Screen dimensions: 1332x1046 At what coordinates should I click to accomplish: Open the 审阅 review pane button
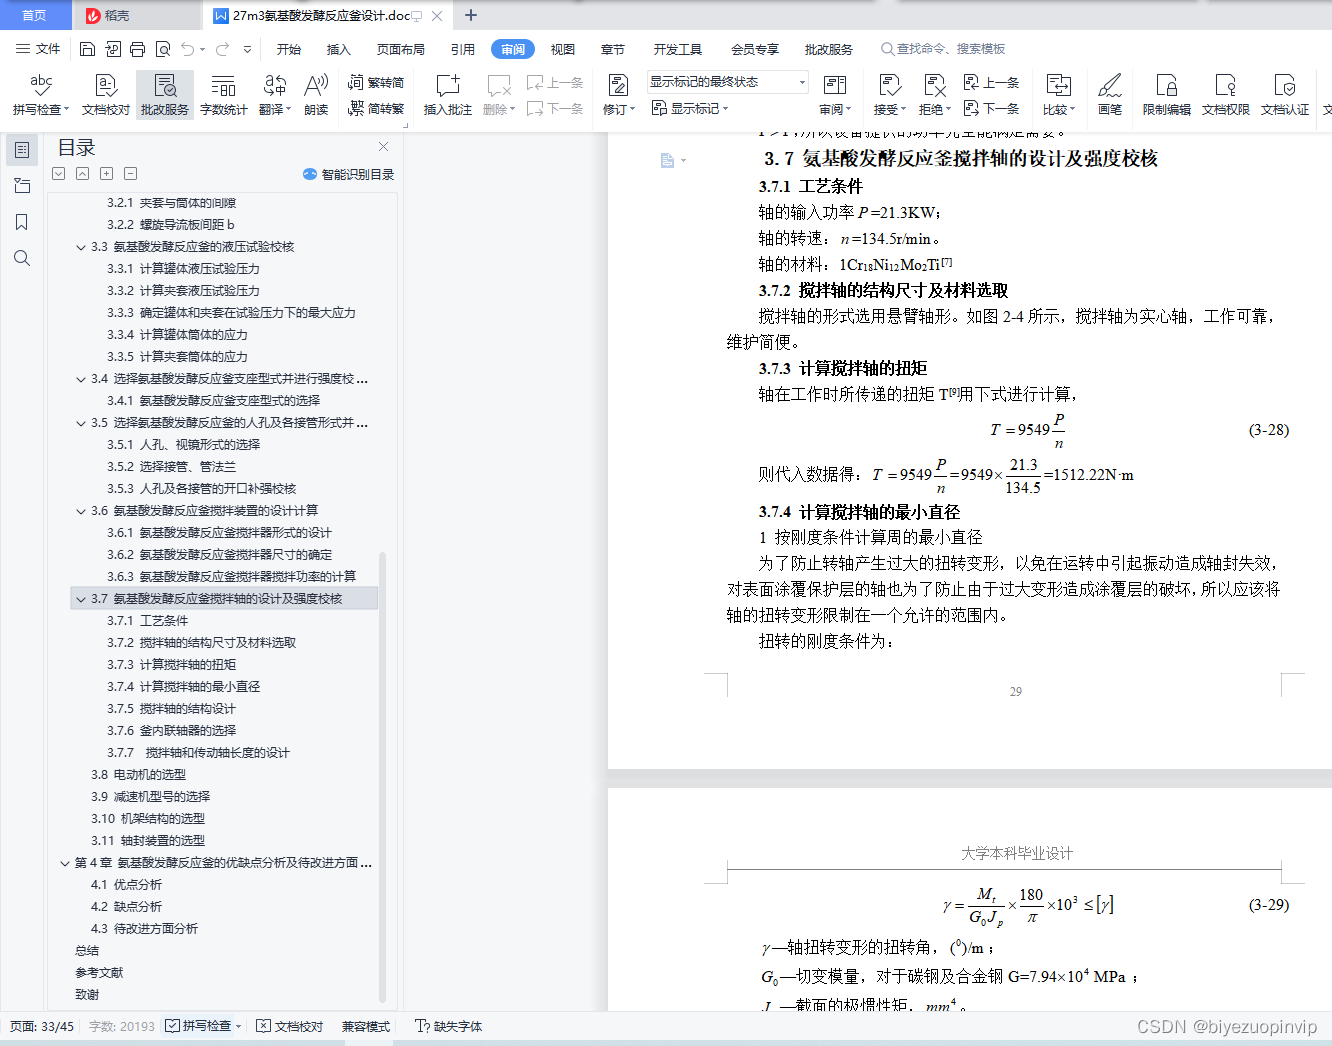(834, 94)
